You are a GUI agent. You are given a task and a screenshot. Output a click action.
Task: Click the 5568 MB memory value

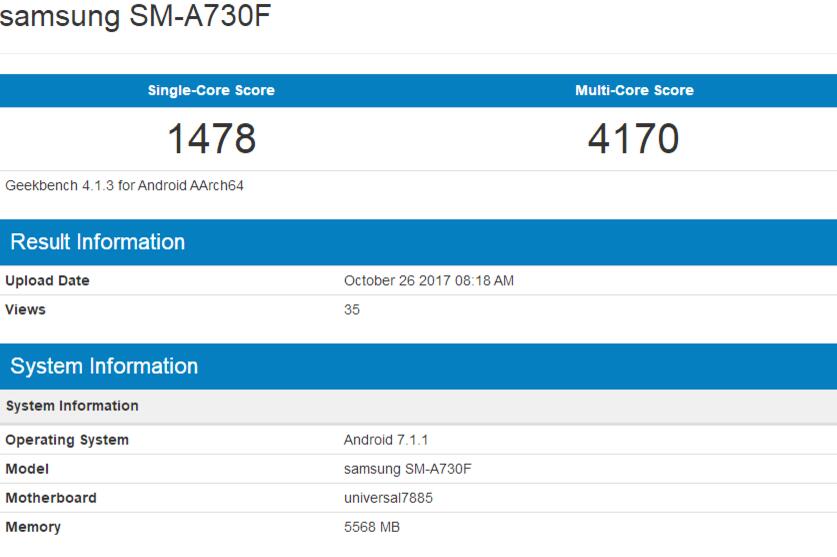[372, 527]
